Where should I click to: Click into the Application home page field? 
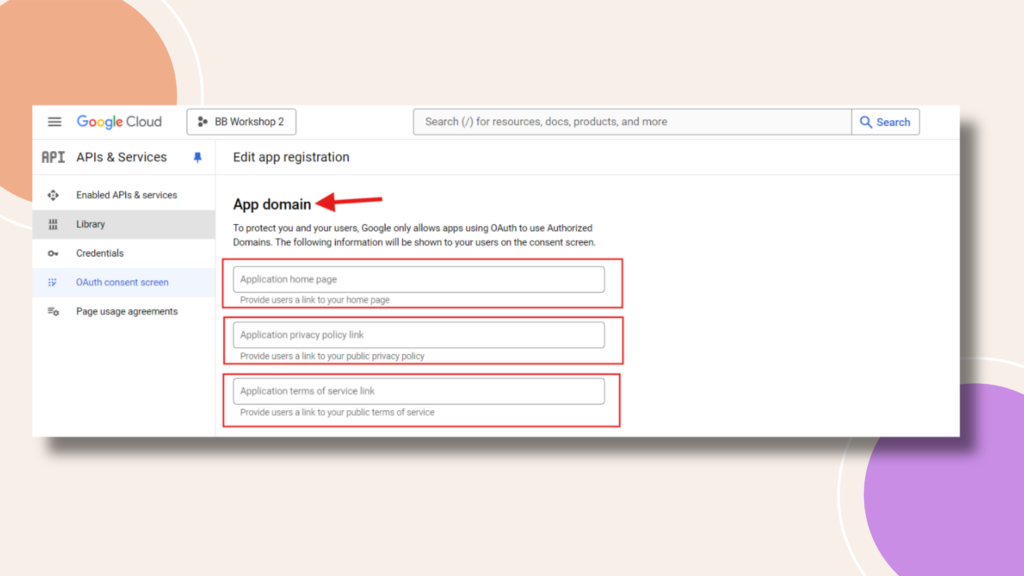(x=419, y=280)
